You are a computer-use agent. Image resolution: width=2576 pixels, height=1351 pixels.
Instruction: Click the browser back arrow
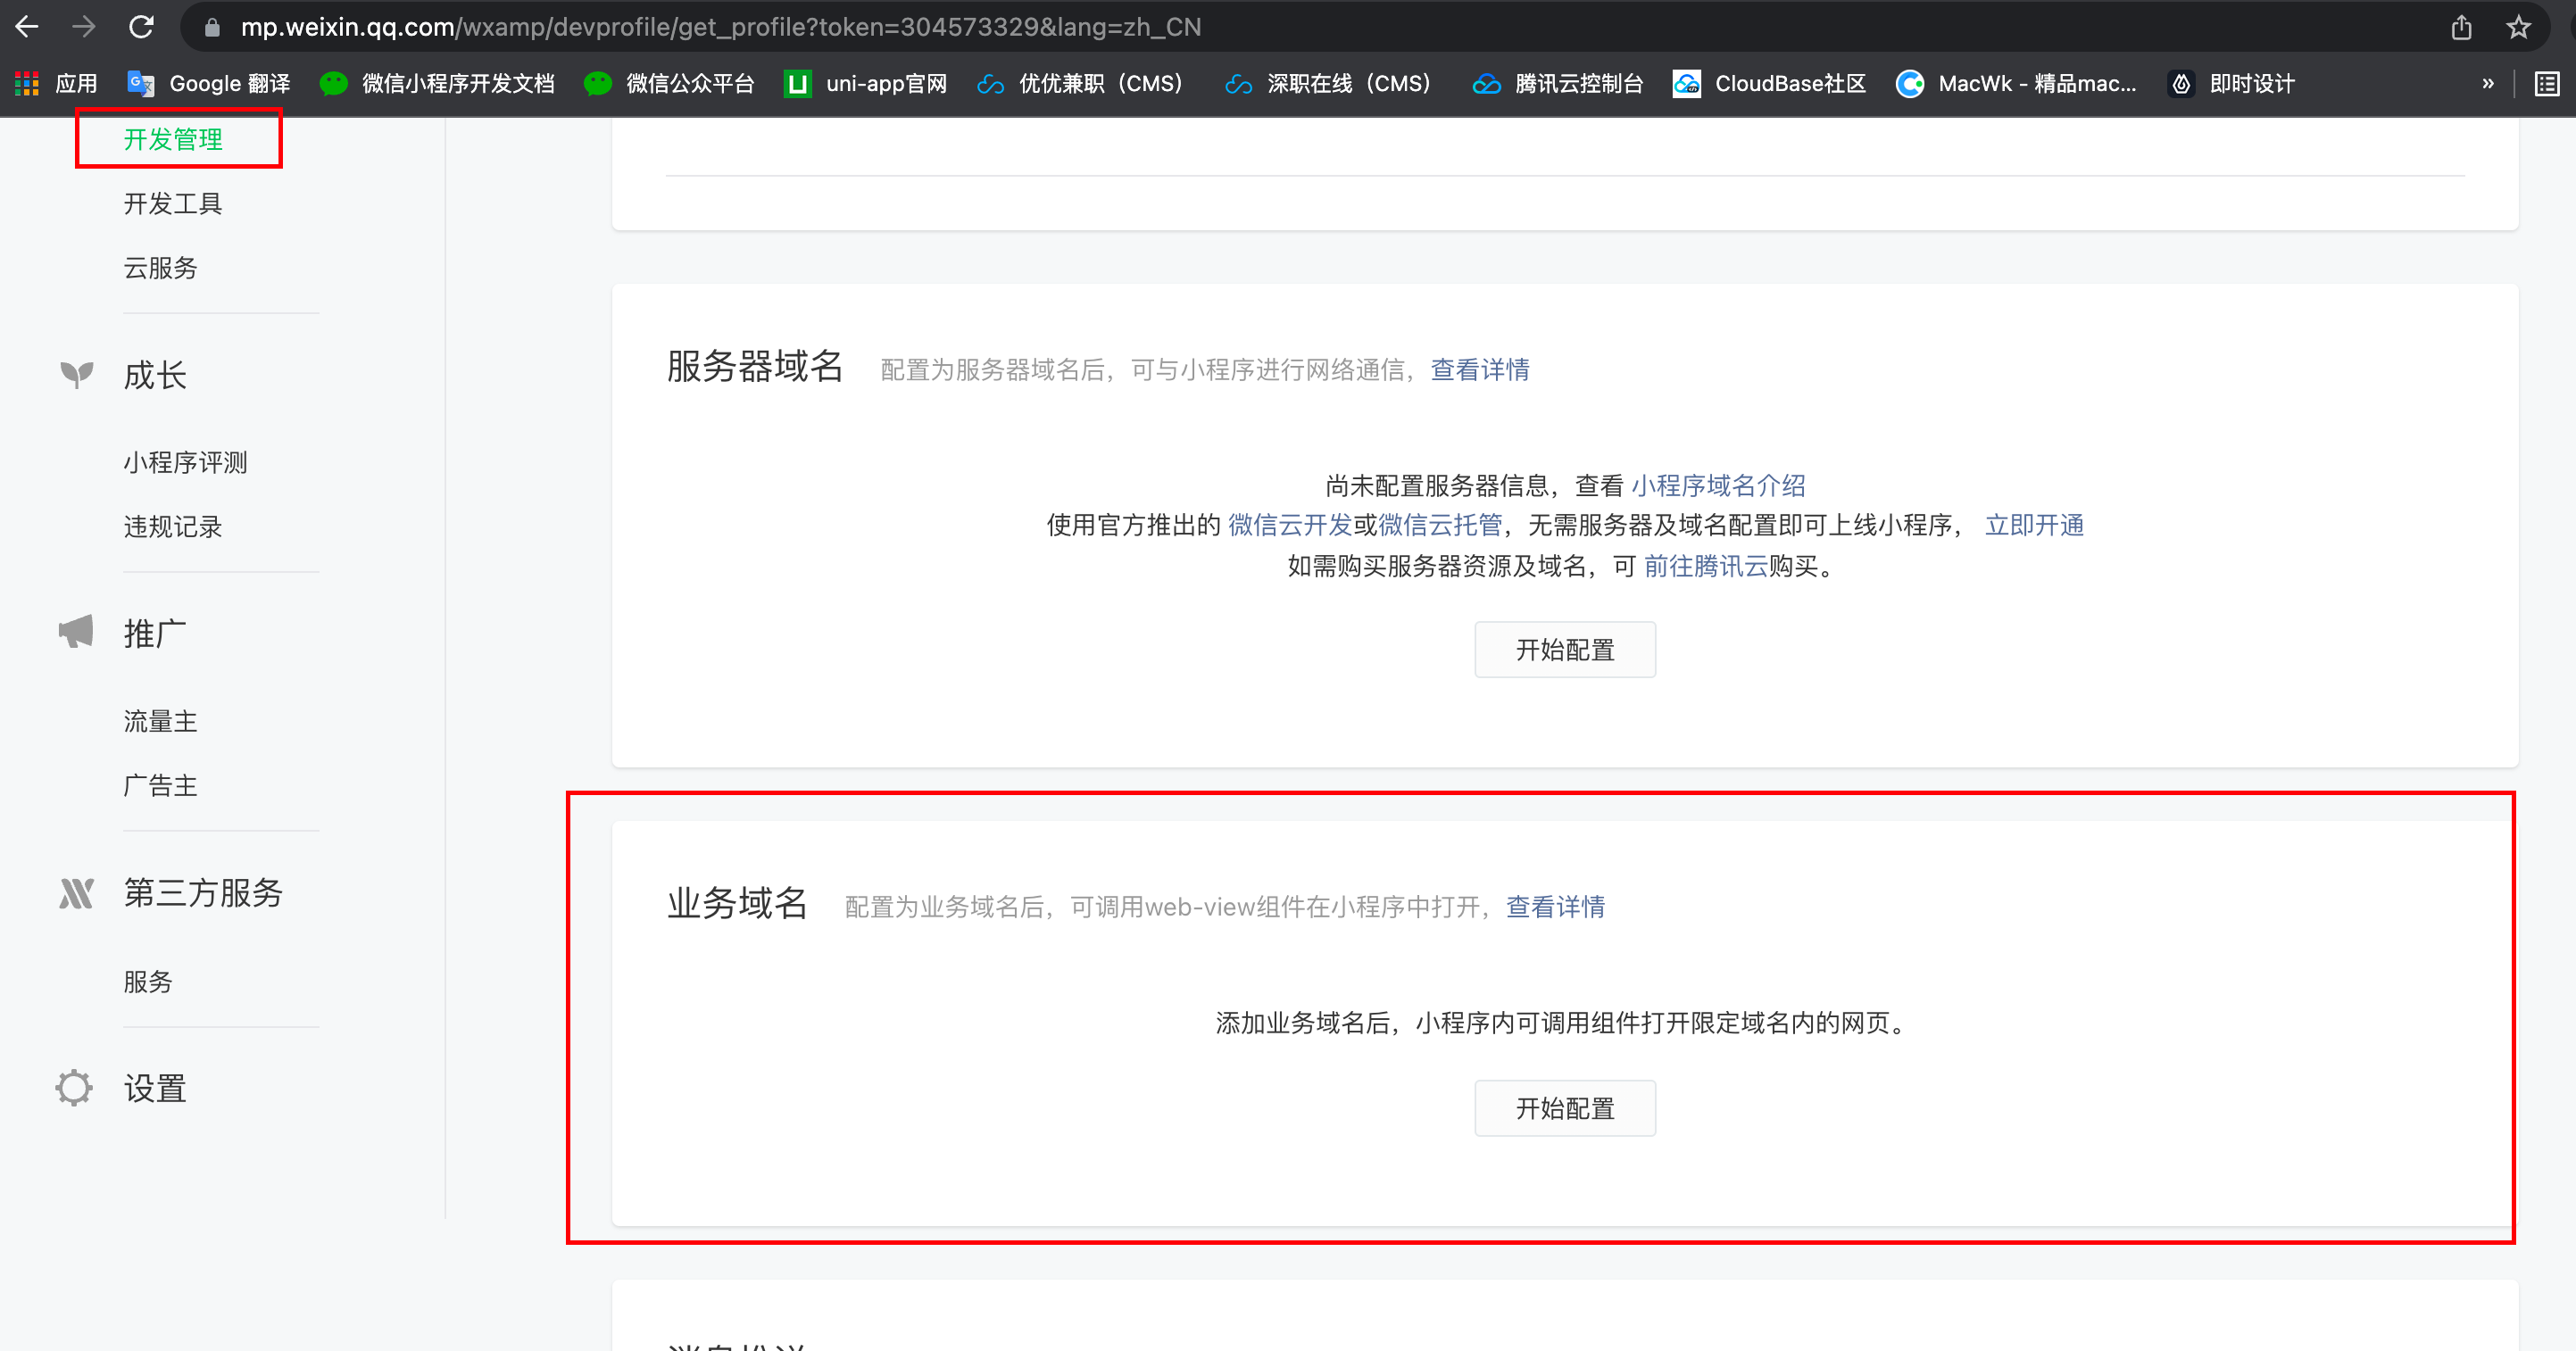pos(28,27)
